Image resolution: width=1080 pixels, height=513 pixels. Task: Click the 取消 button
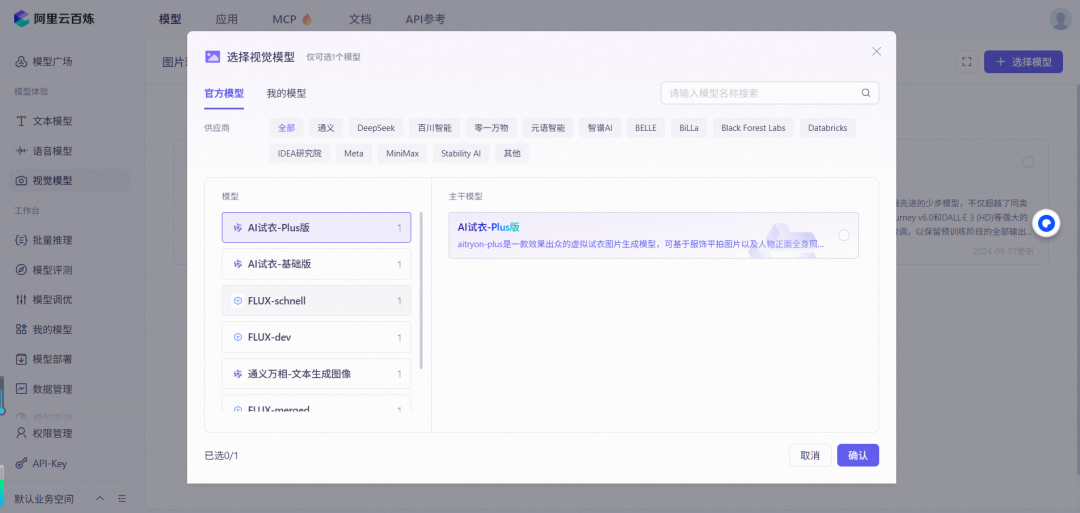pyautogui.click(x=810, y=455)
